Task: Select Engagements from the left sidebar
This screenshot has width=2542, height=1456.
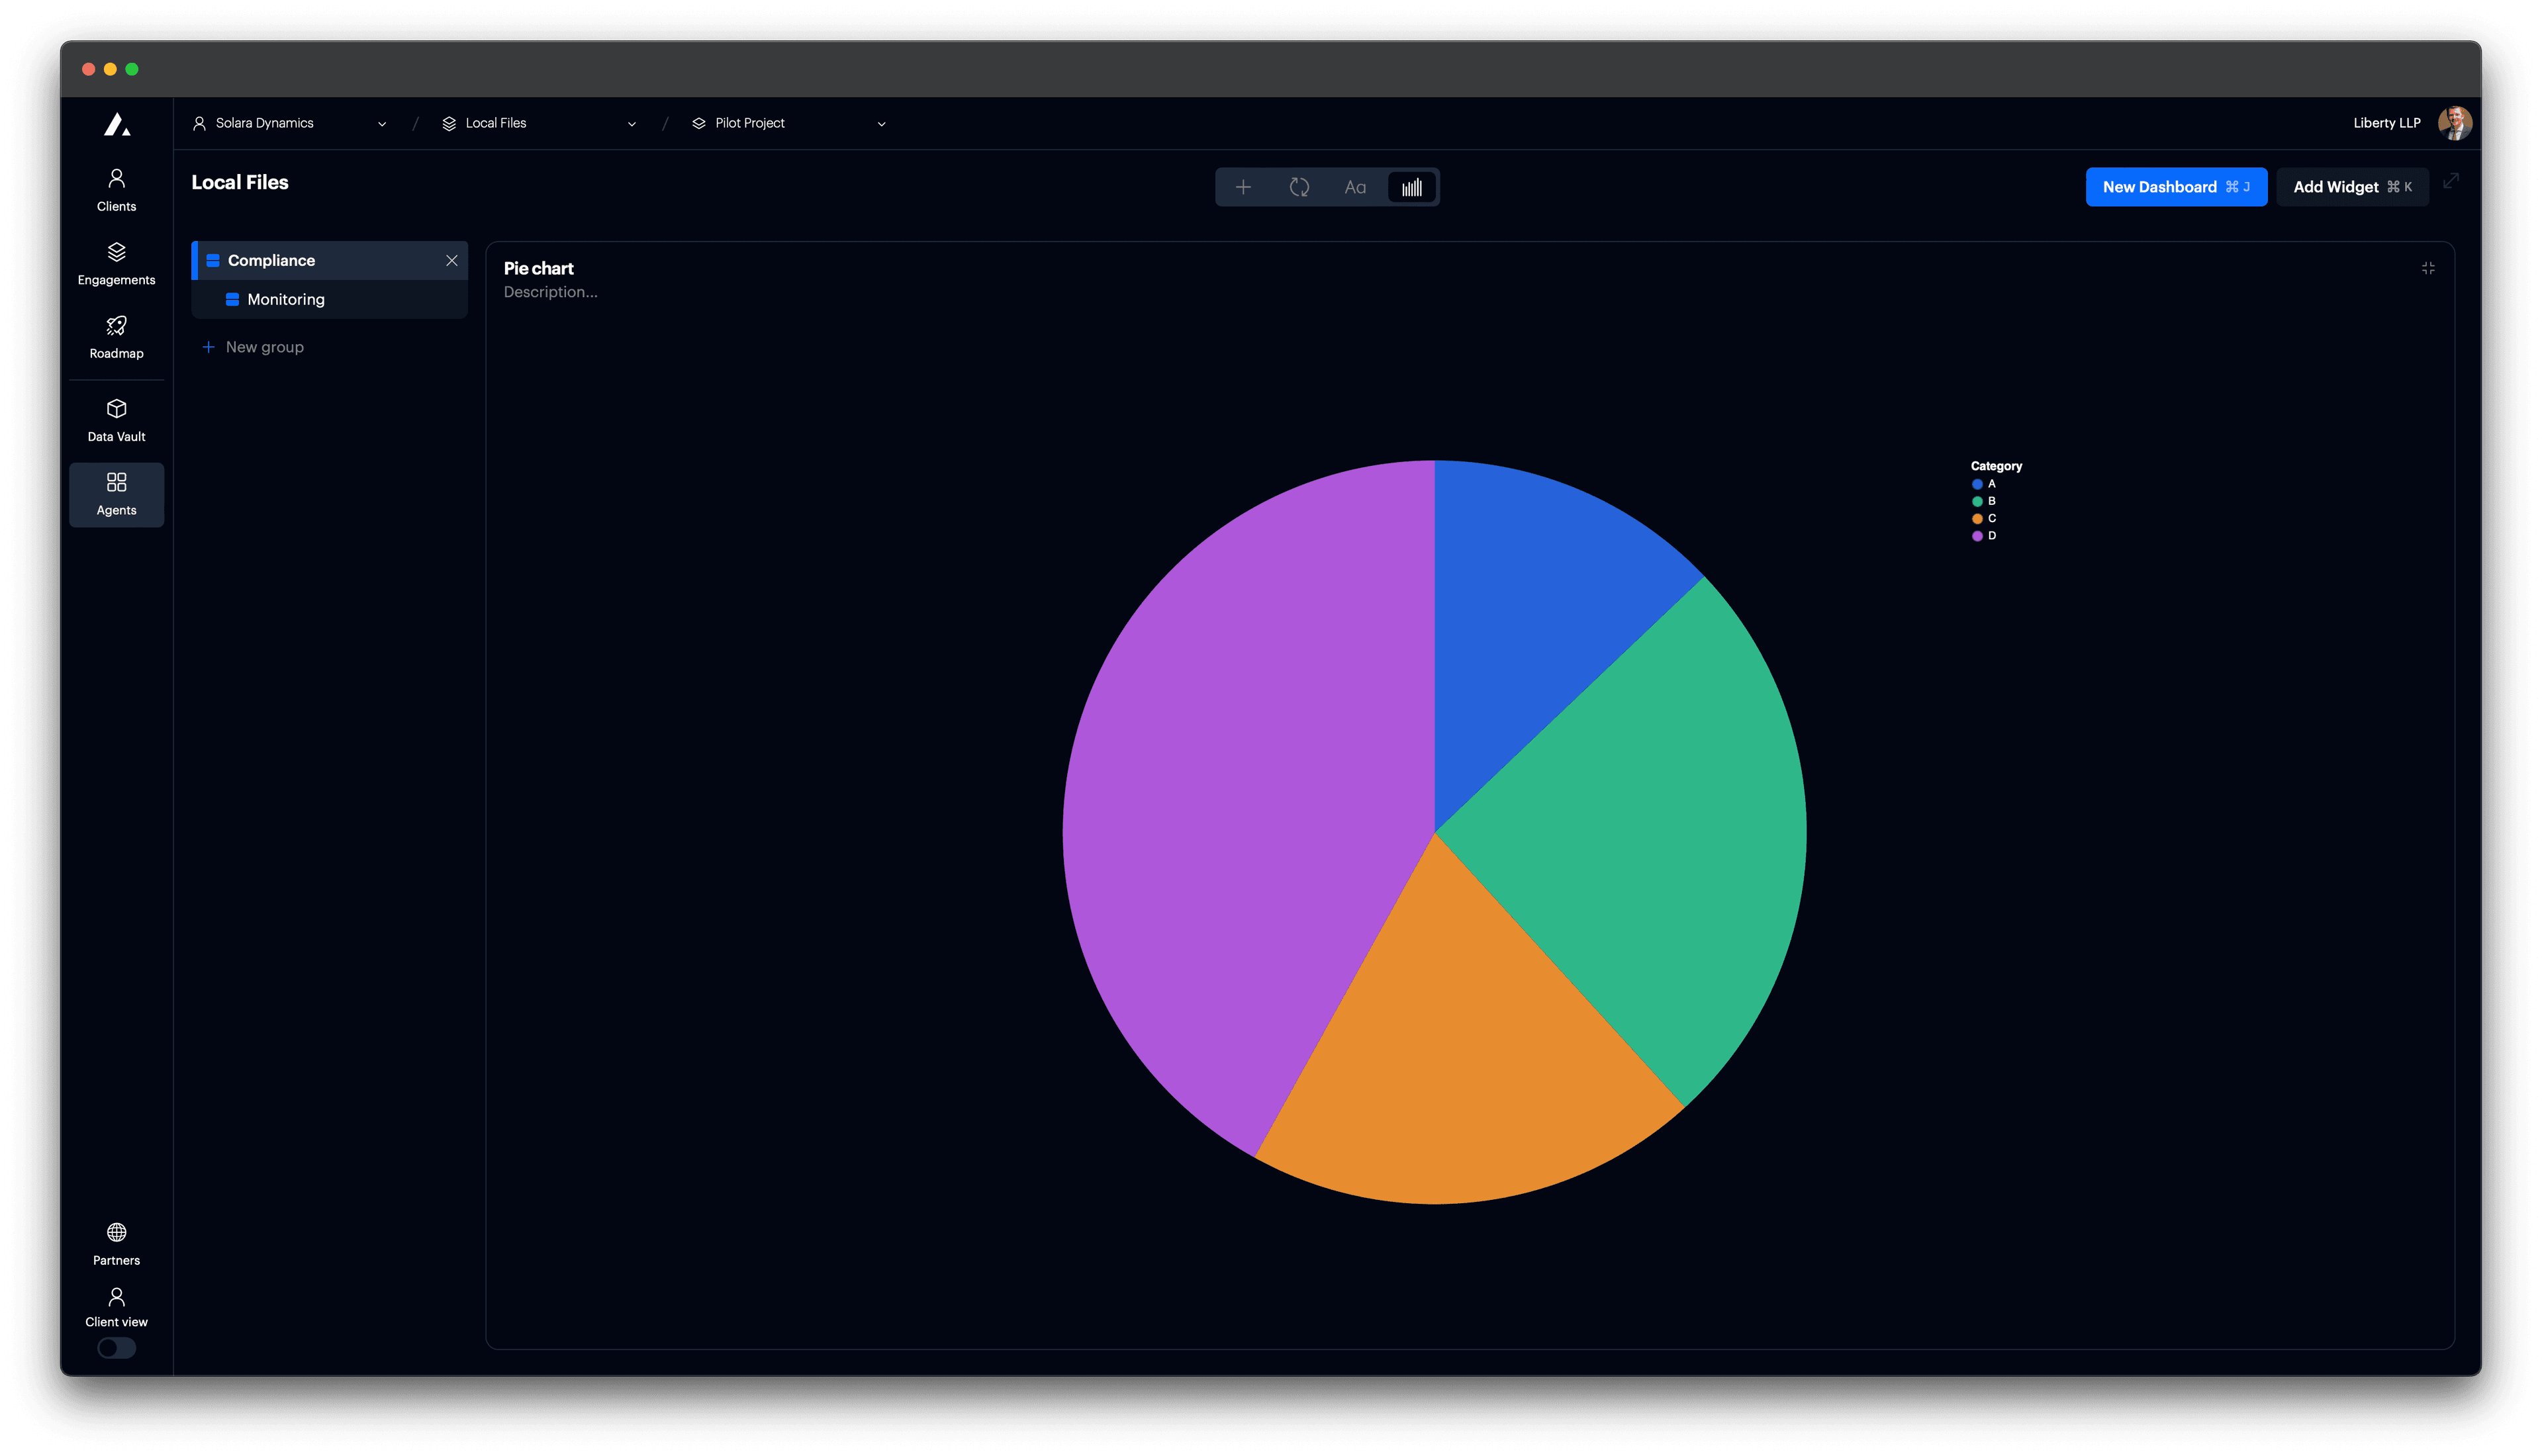Action: point(116,263)
